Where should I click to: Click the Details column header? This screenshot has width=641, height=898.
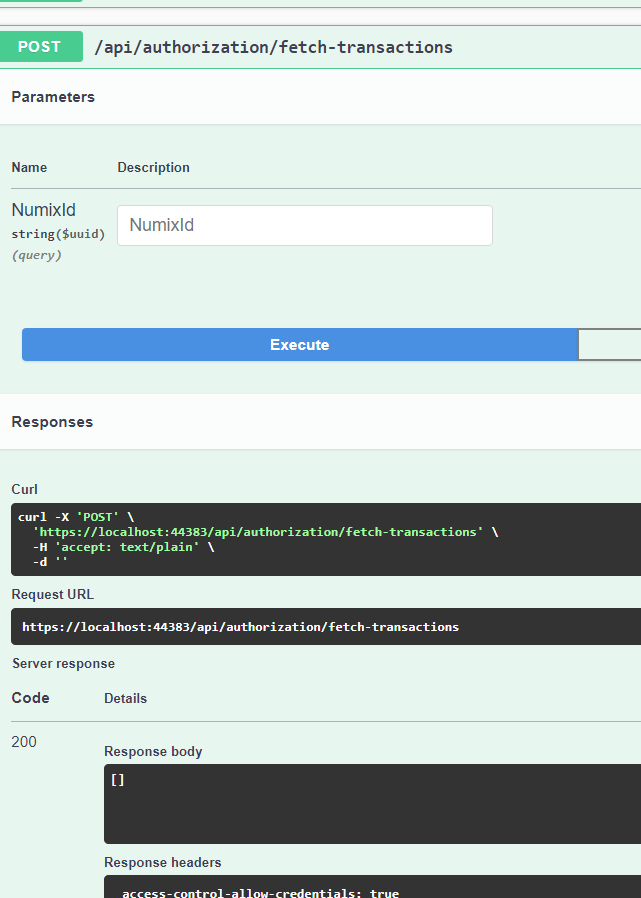click(125, 698)
